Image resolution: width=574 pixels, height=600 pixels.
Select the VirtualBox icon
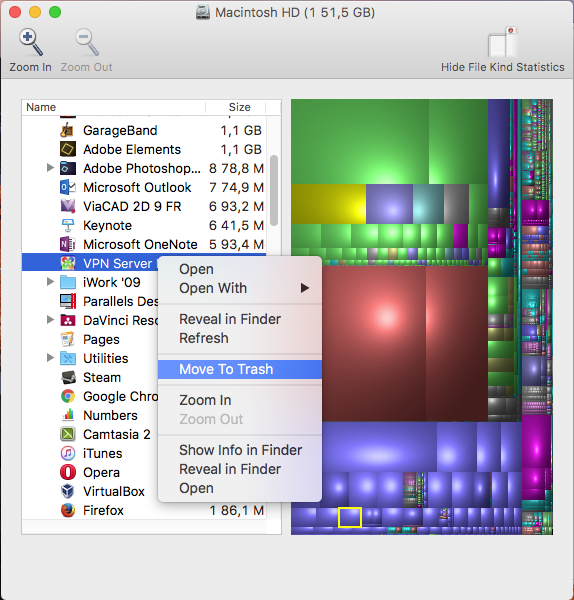pos(68,491)
